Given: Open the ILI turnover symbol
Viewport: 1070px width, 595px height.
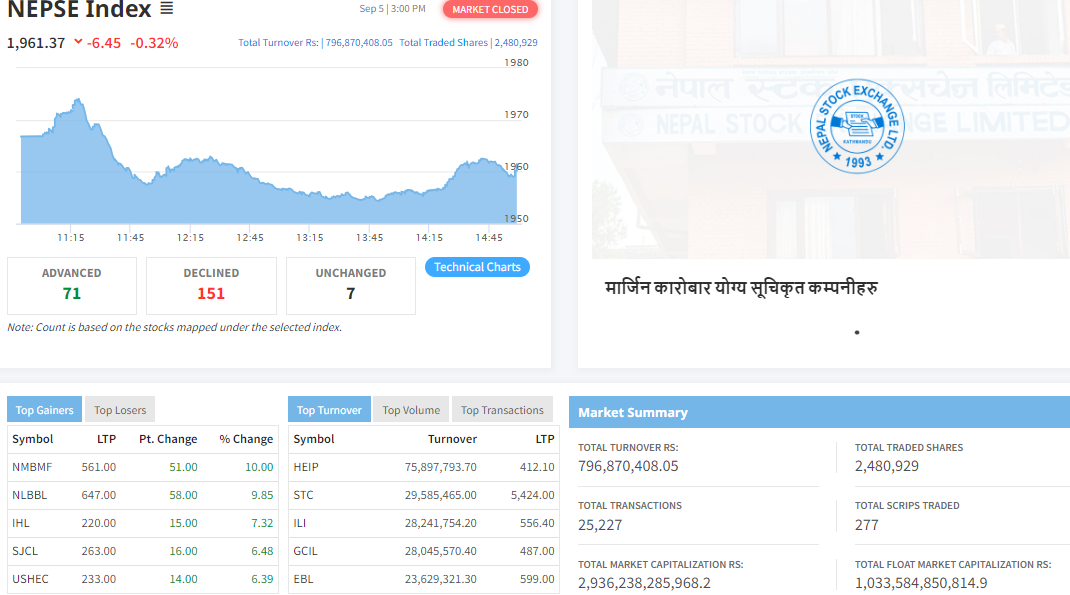Looking at the screenshot, I should coord(300,523).
